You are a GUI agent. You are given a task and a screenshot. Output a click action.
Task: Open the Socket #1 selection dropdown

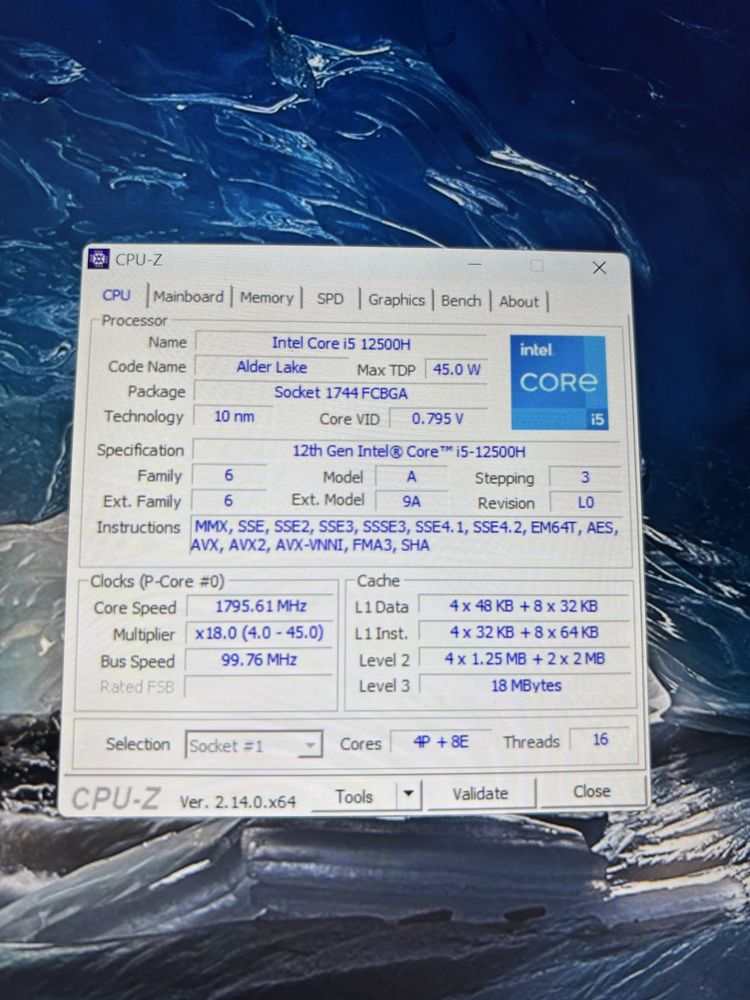pyautogui.click(x=254, y=745)
